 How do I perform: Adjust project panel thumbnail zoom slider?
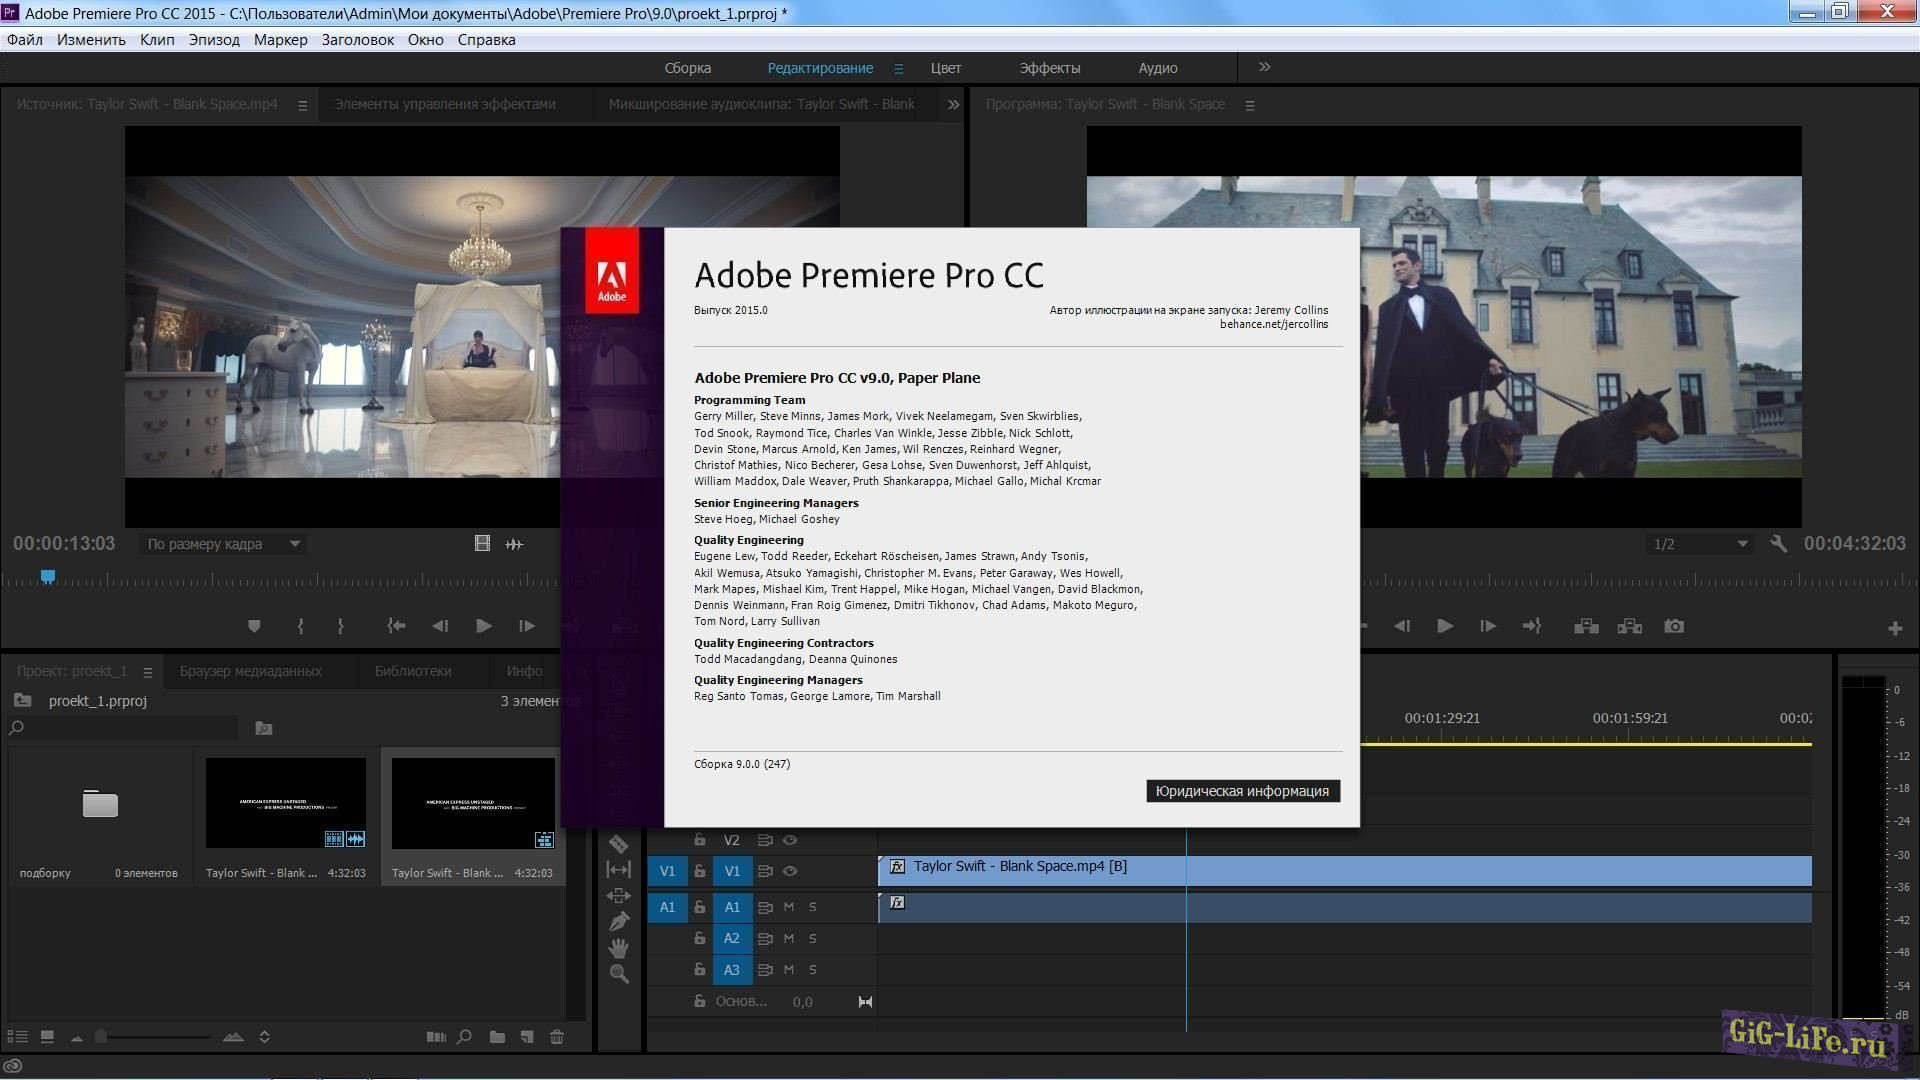tap(101, 1037)
